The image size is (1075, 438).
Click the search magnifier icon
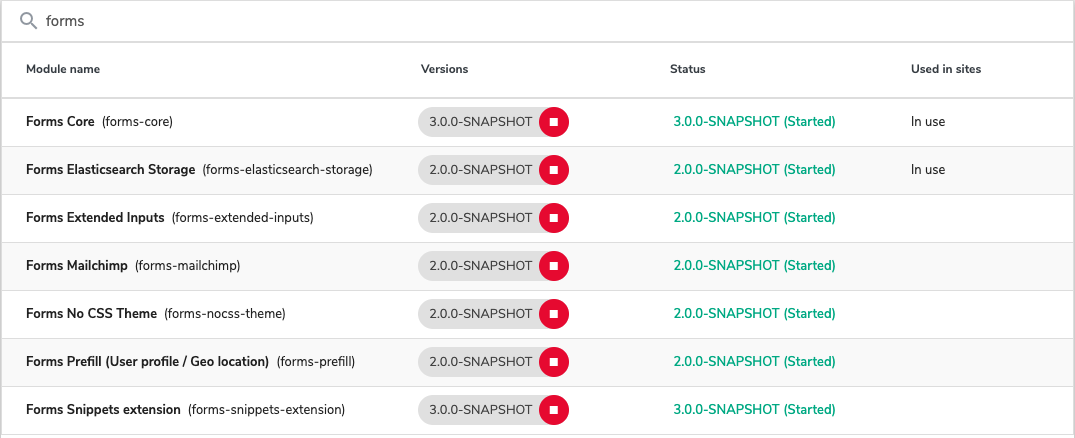coord(28,21)
